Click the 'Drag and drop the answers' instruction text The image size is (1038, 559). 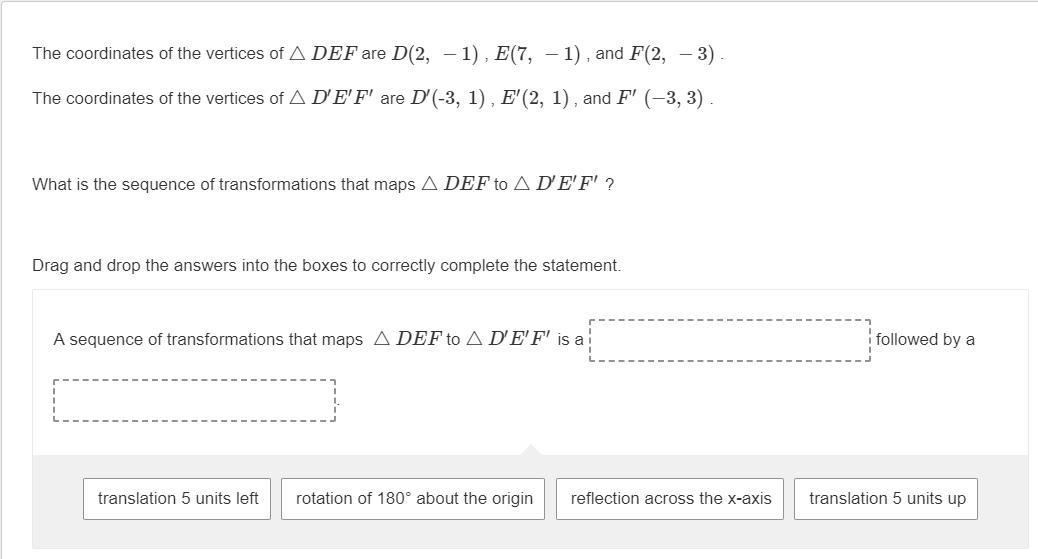coord(326,266)
